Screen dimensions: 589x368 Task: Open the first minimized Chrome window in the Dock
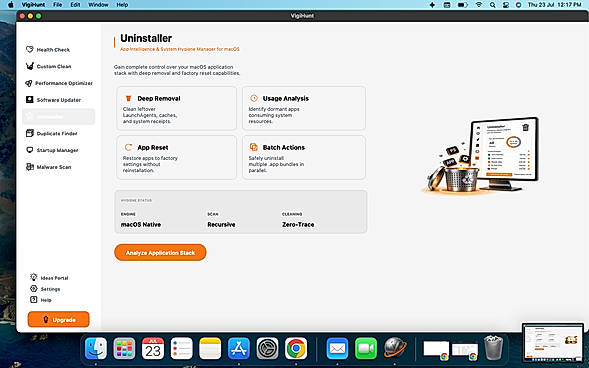pyautogui.click(x=436, y=350)
